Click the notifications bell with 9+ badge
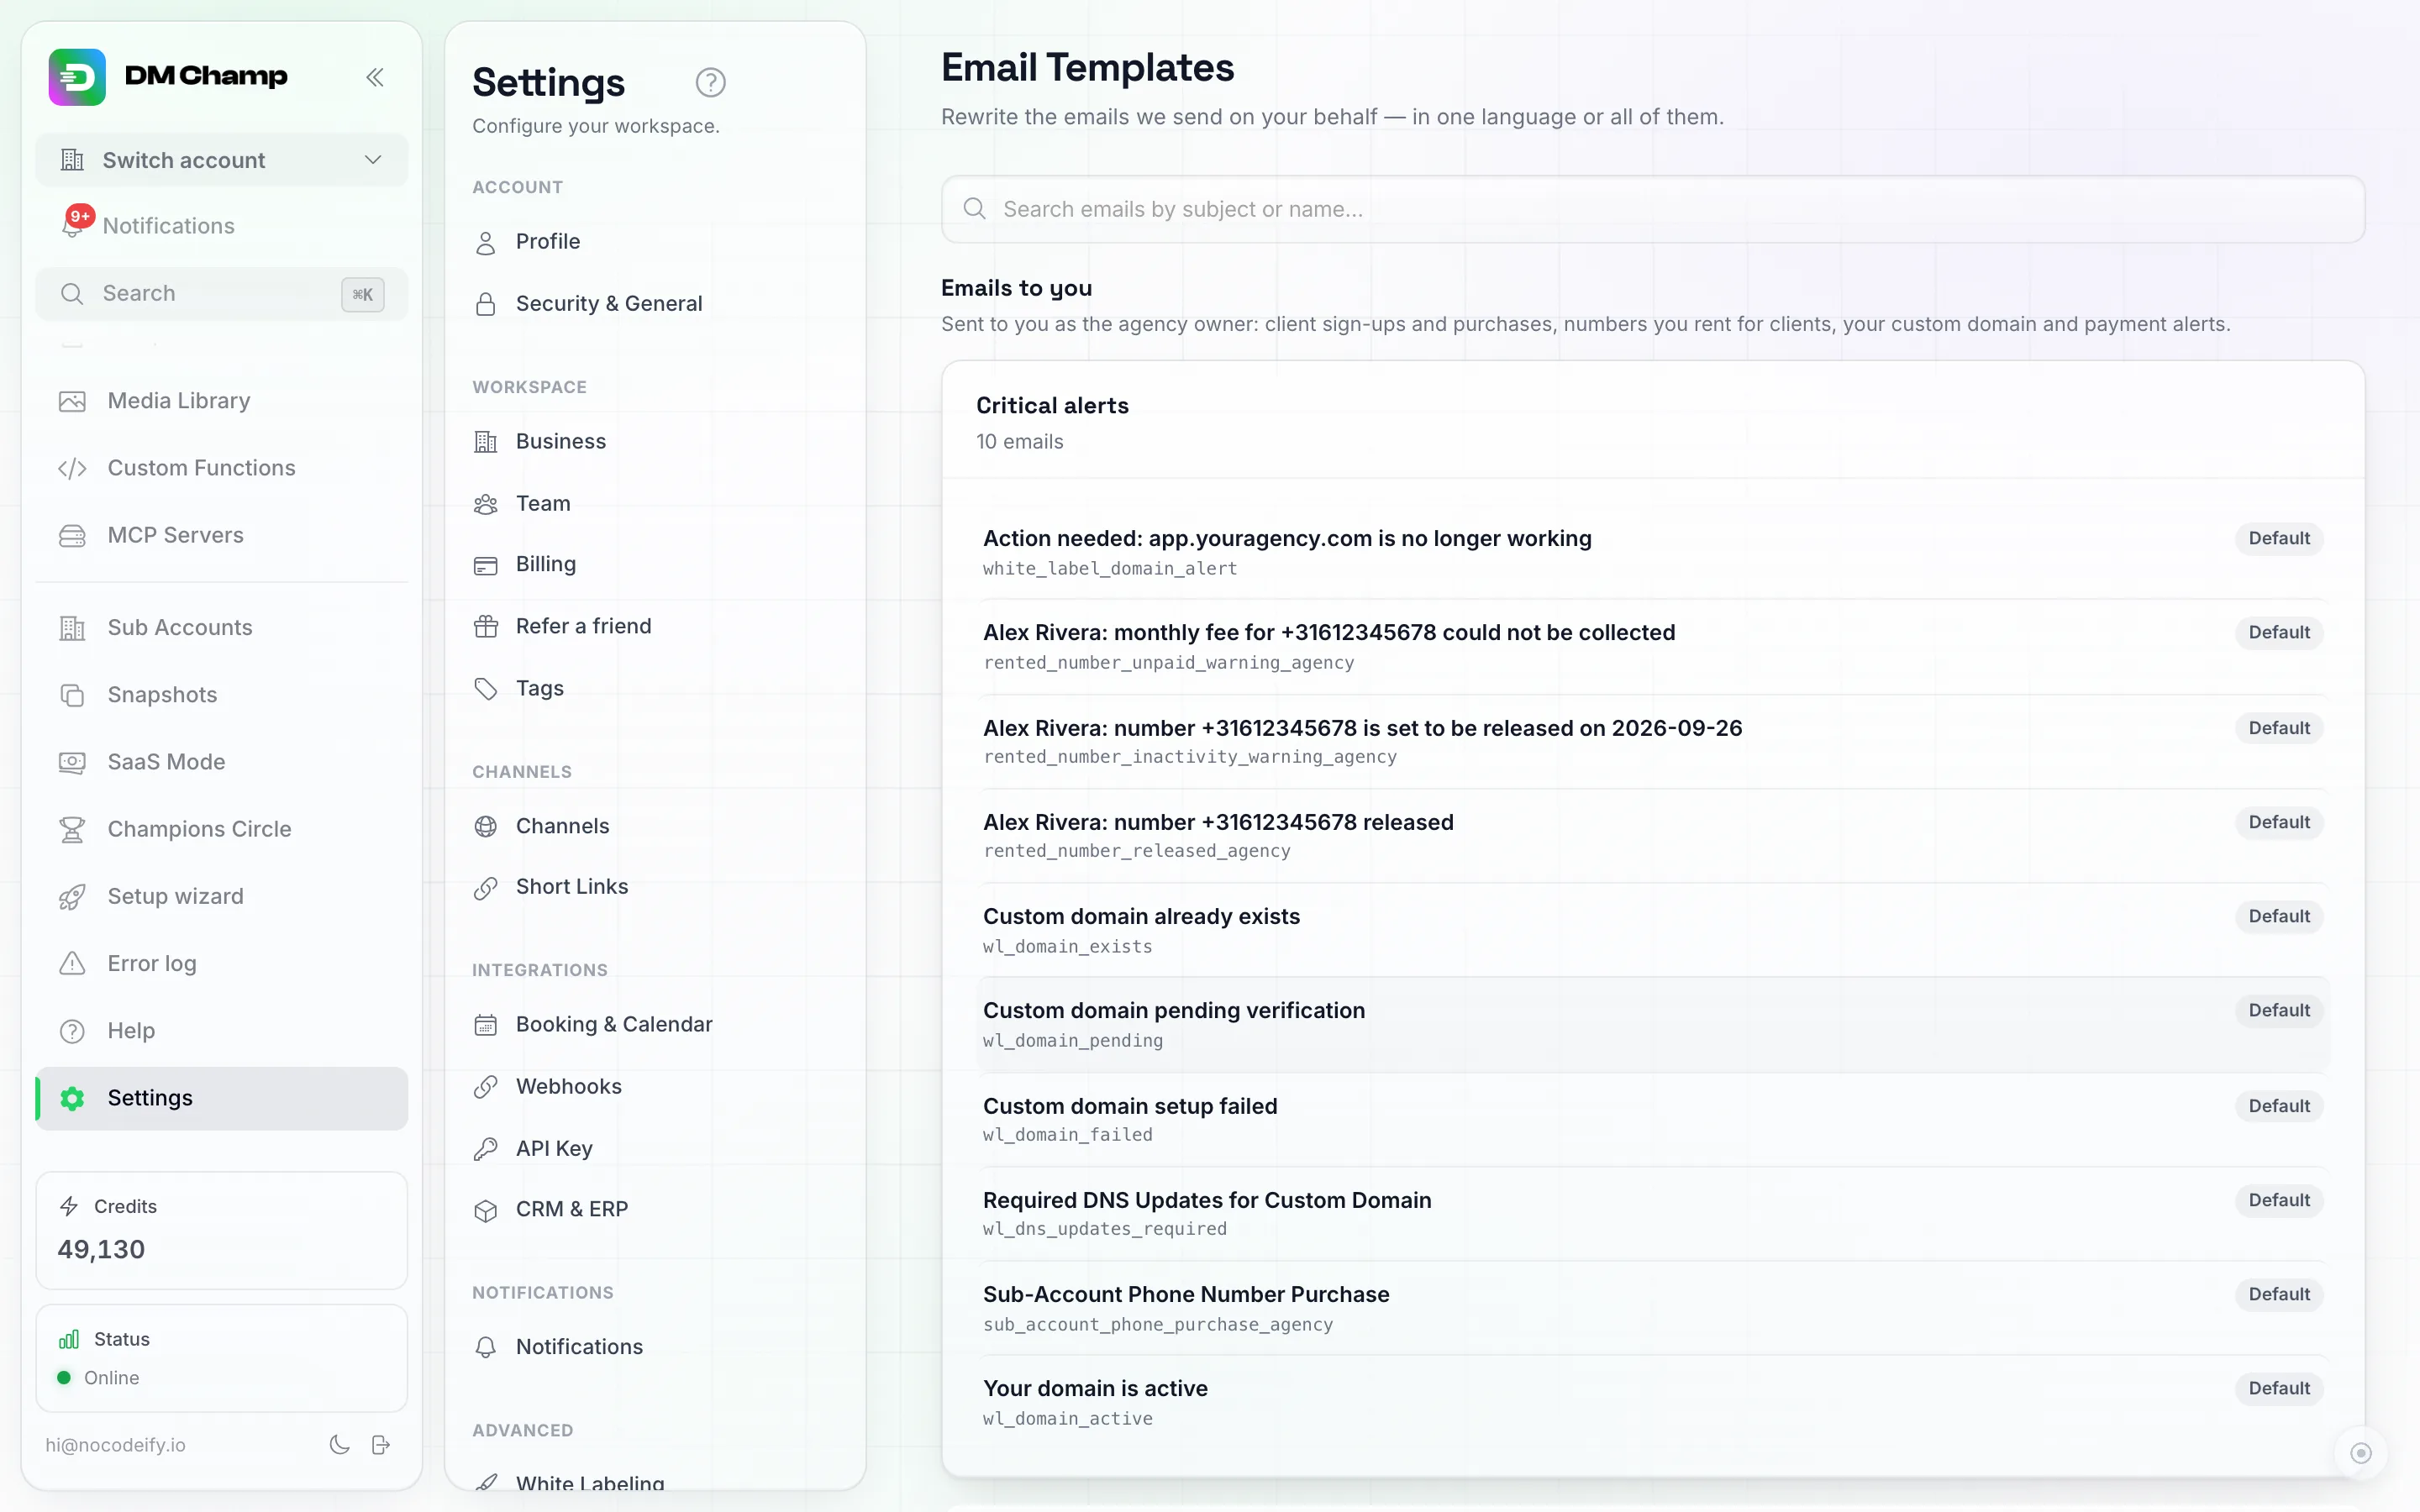2420x1512 pixels. (x=74, y=225)
